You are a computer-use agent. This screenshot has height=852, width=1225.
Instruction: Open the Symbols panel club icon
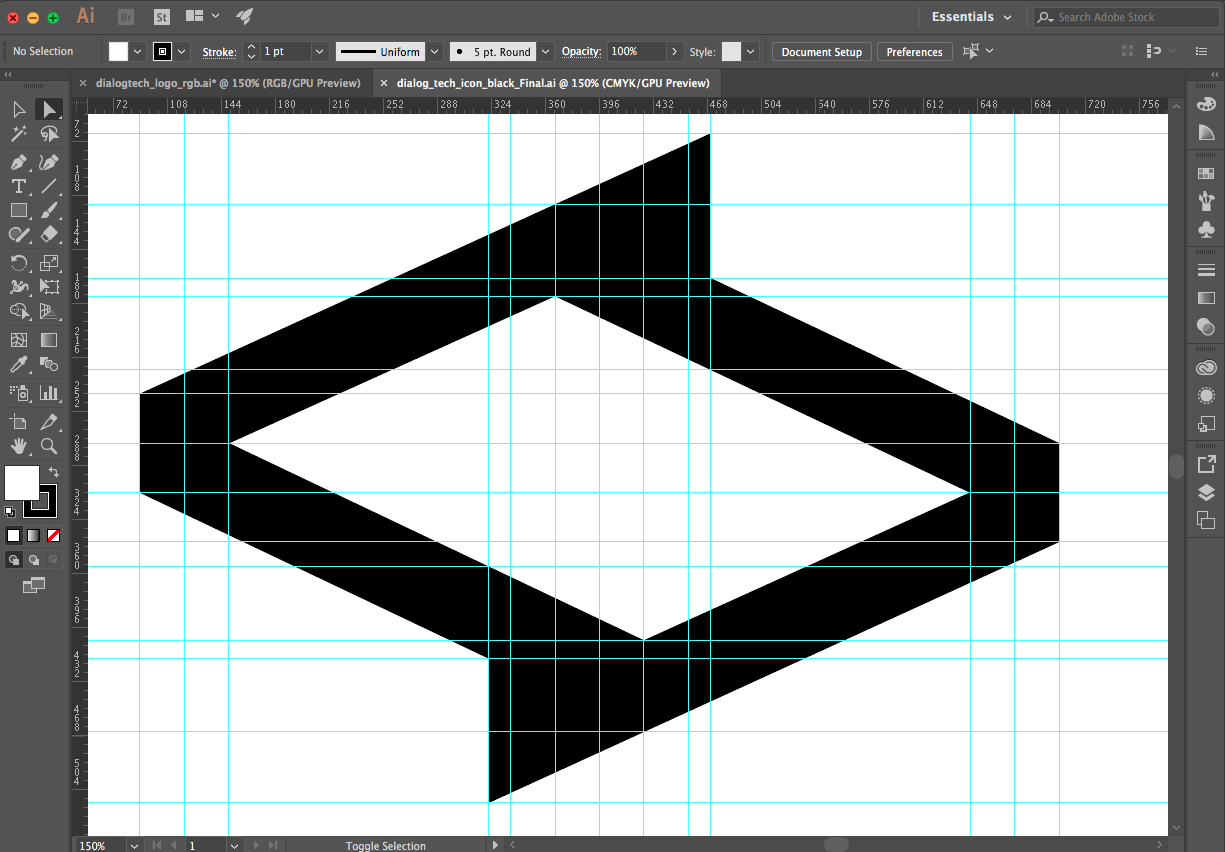click(x=1206, y=230)
